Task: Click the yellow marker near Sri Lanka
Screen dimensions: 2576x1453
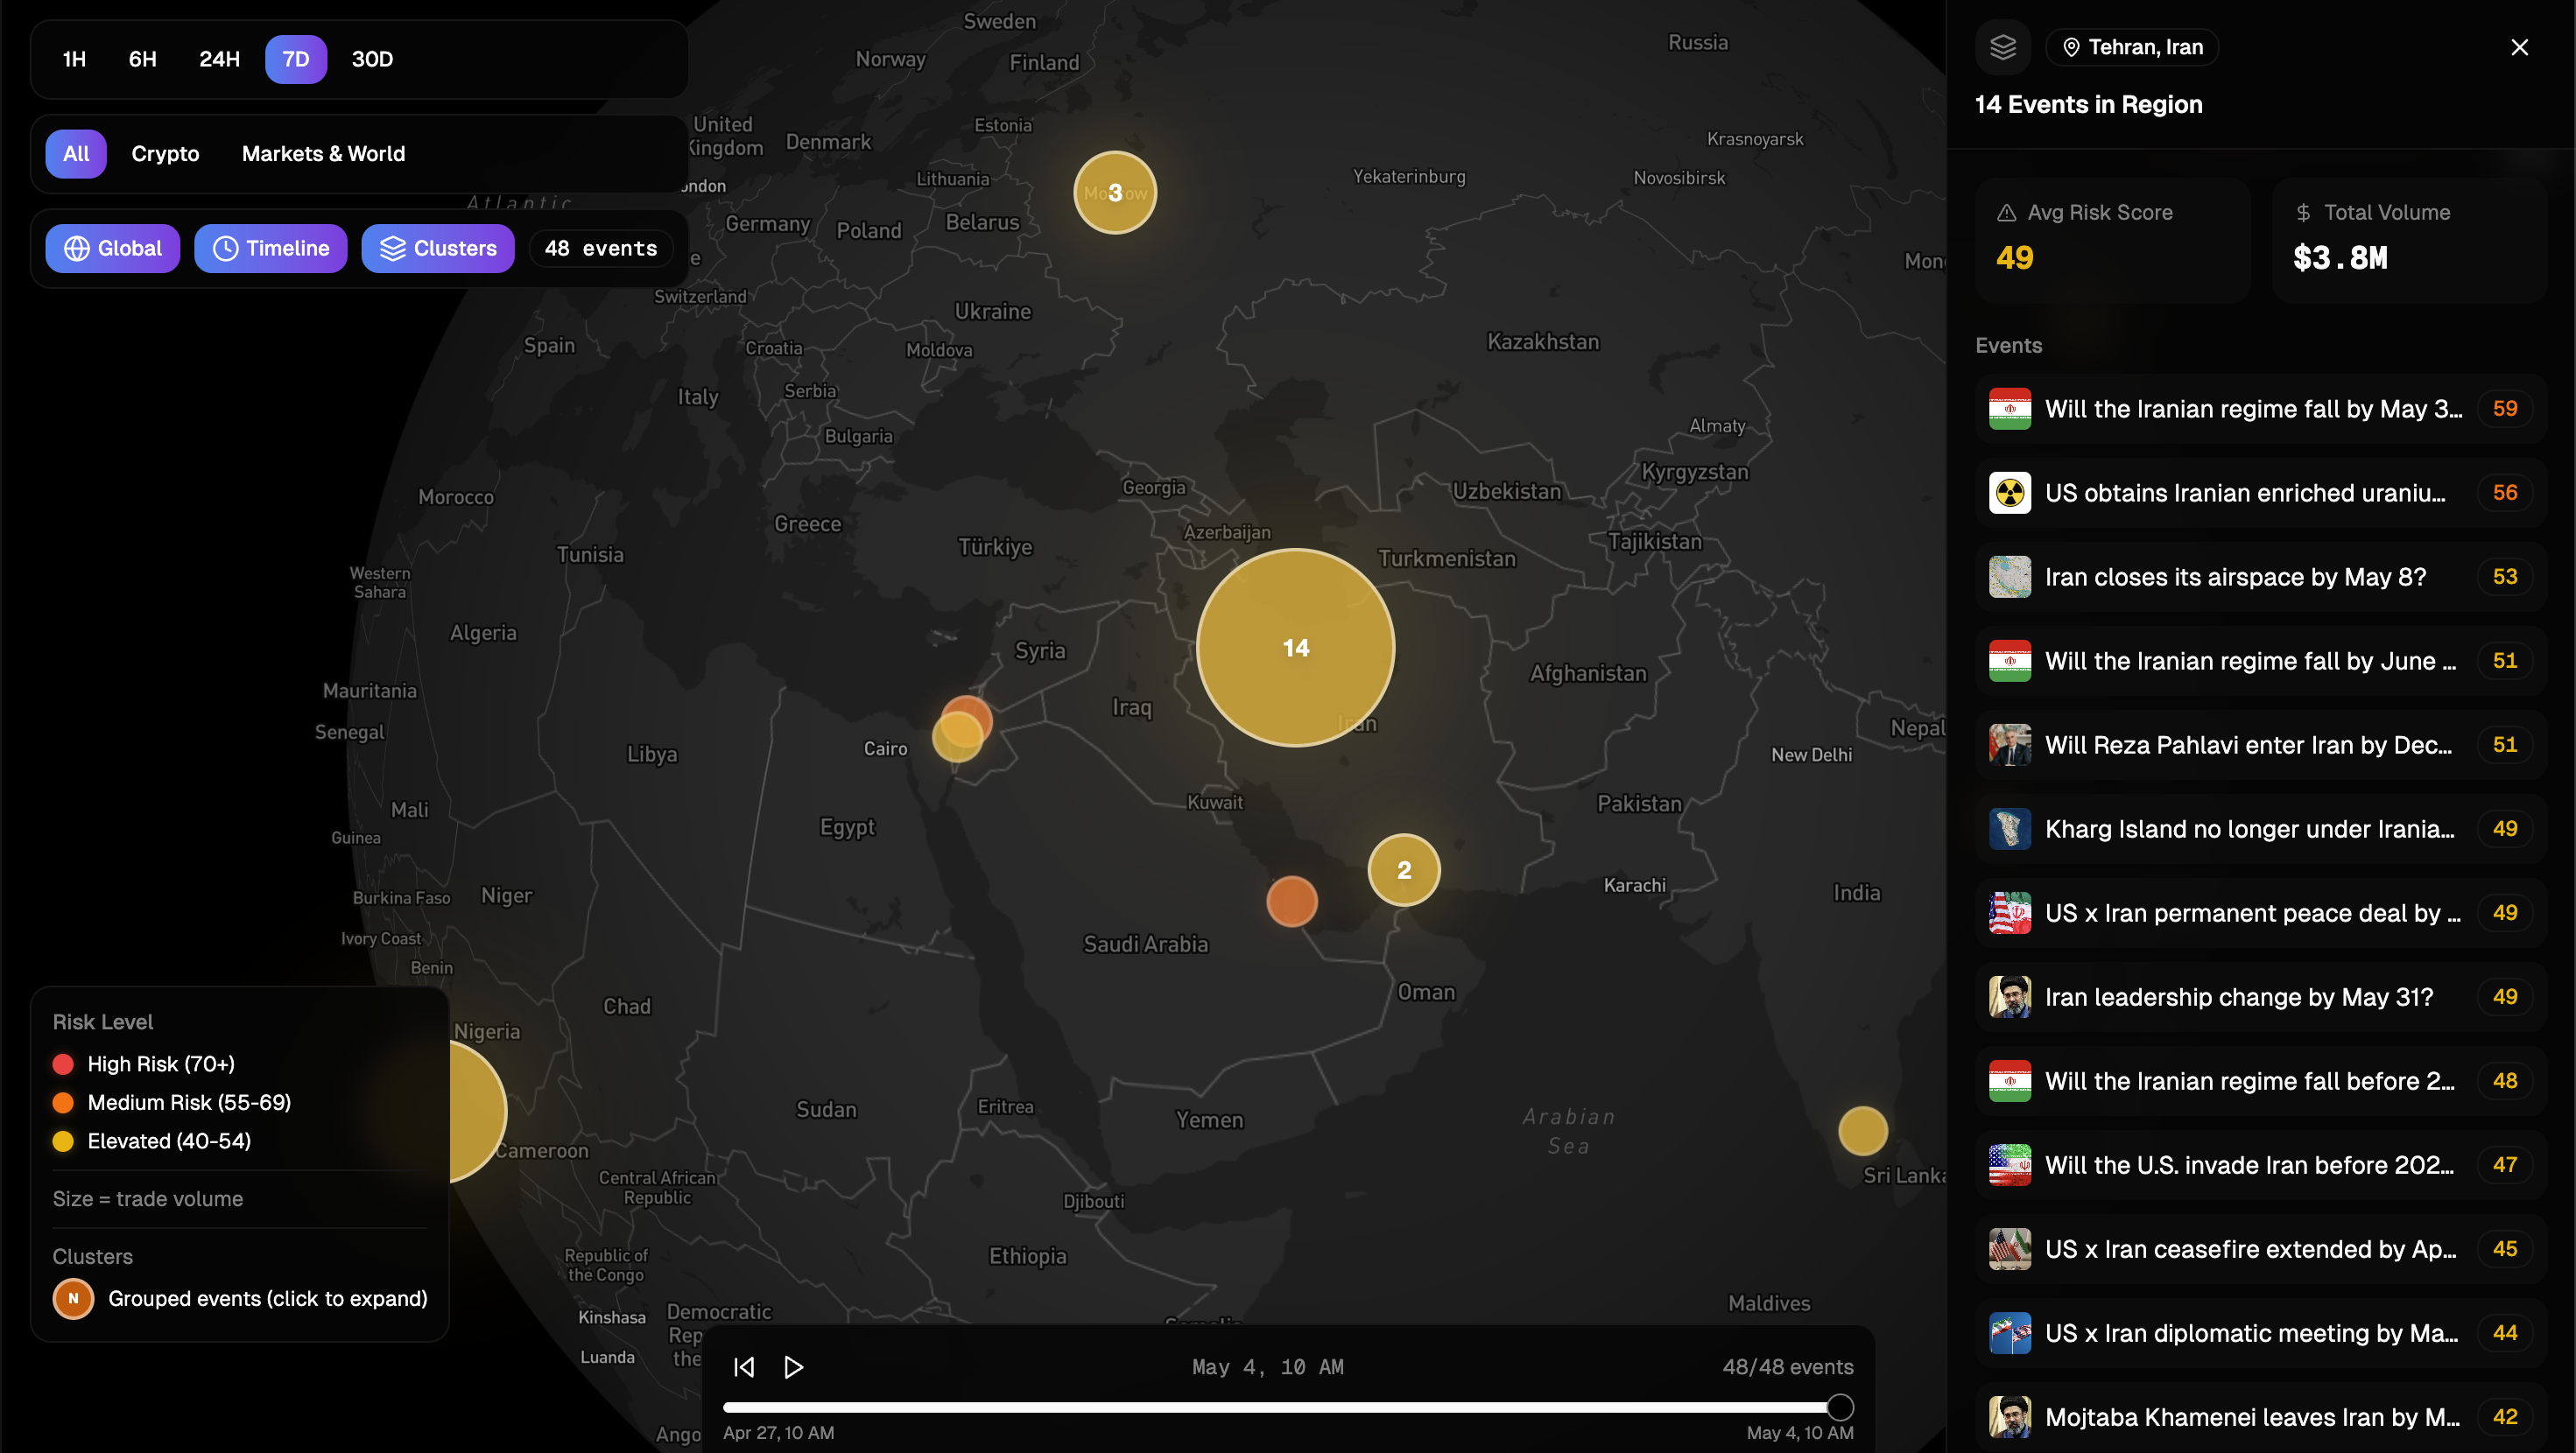Action: click(x=1863, y=1131)
